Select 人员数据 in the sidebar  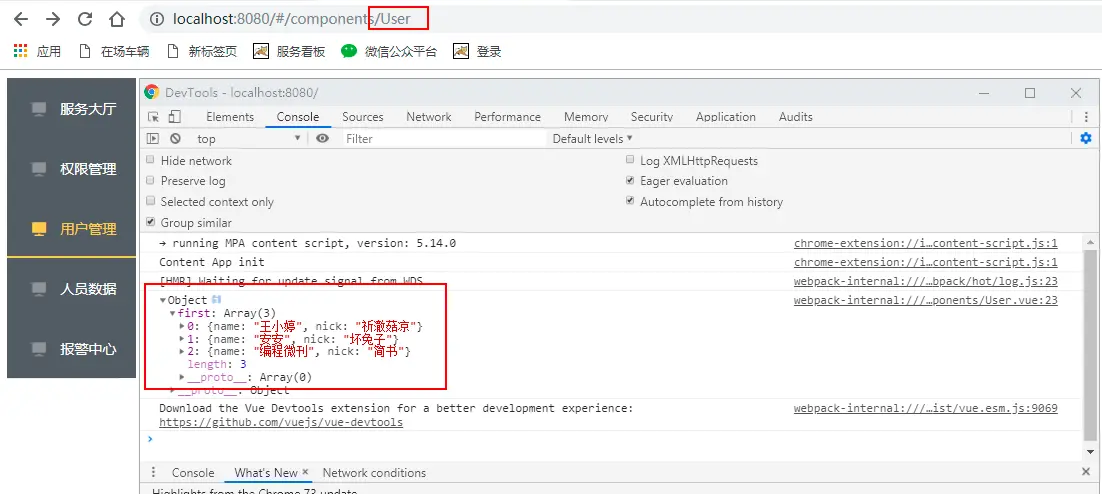(72, 288)
